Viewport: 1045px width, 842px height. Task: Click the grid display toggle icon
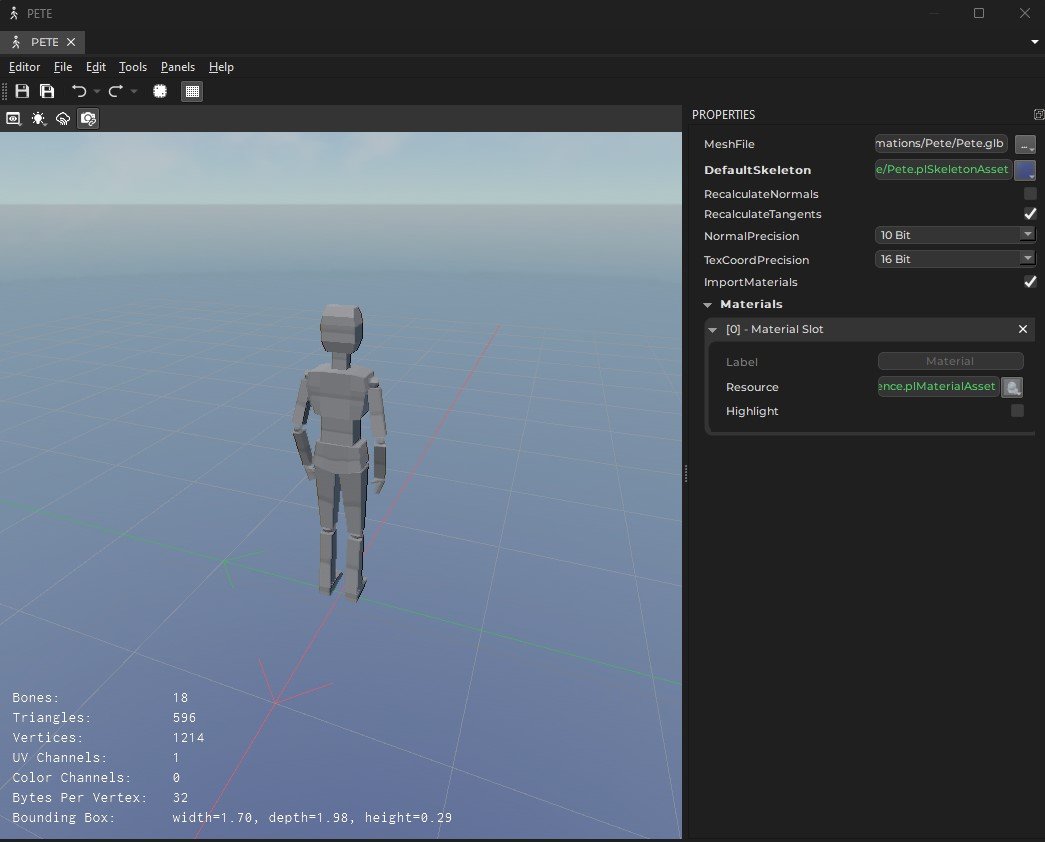click(x=191, y=91)
